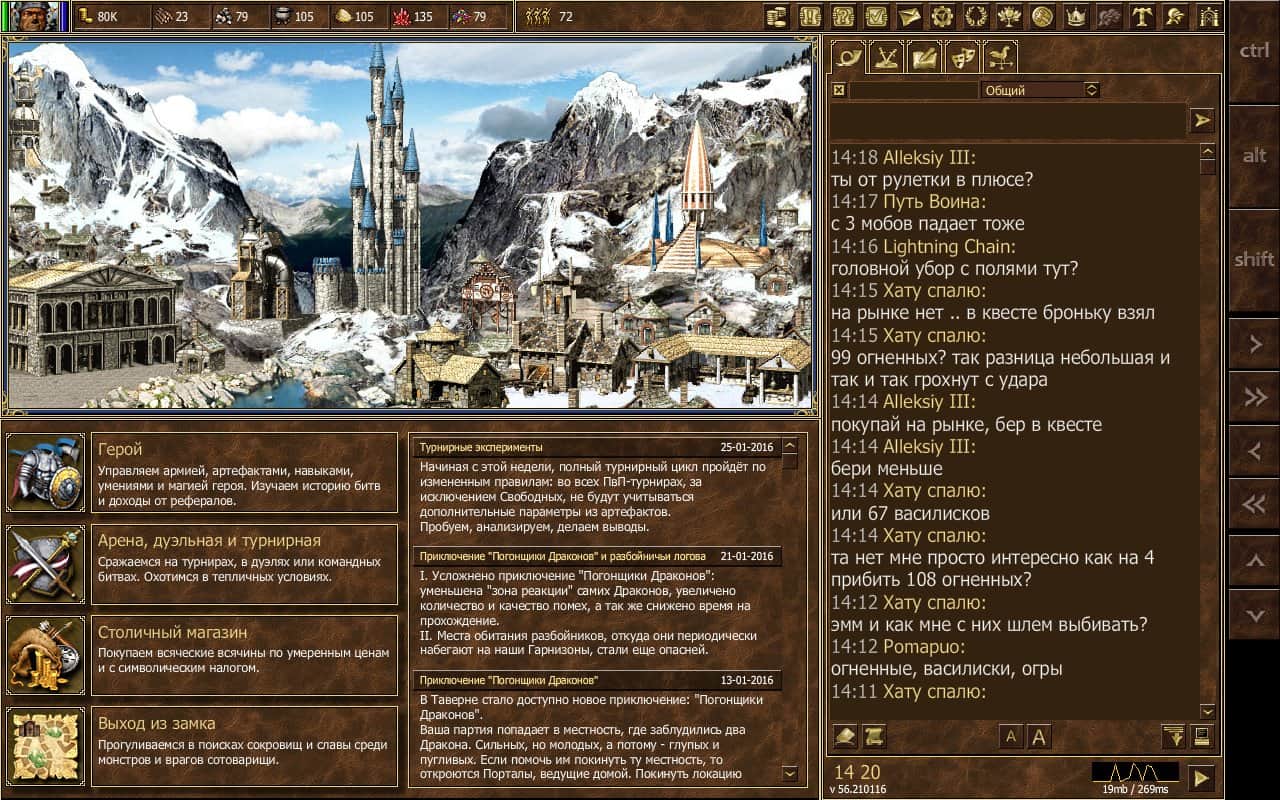The height and width of the screenshot is (800, 1280).
Task: Open the "Общий" channel dropdown
Action: pyautogui.click(x=1040, y=90)
